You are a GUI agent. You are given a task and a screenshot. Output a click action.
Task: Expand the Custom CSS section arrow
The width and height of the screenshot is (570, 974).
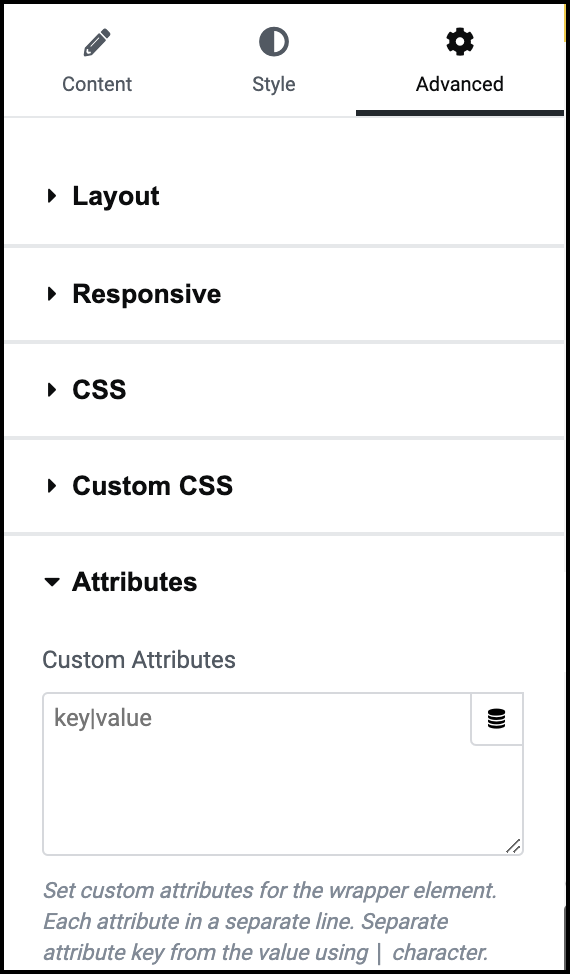click(x=52, y=486)
